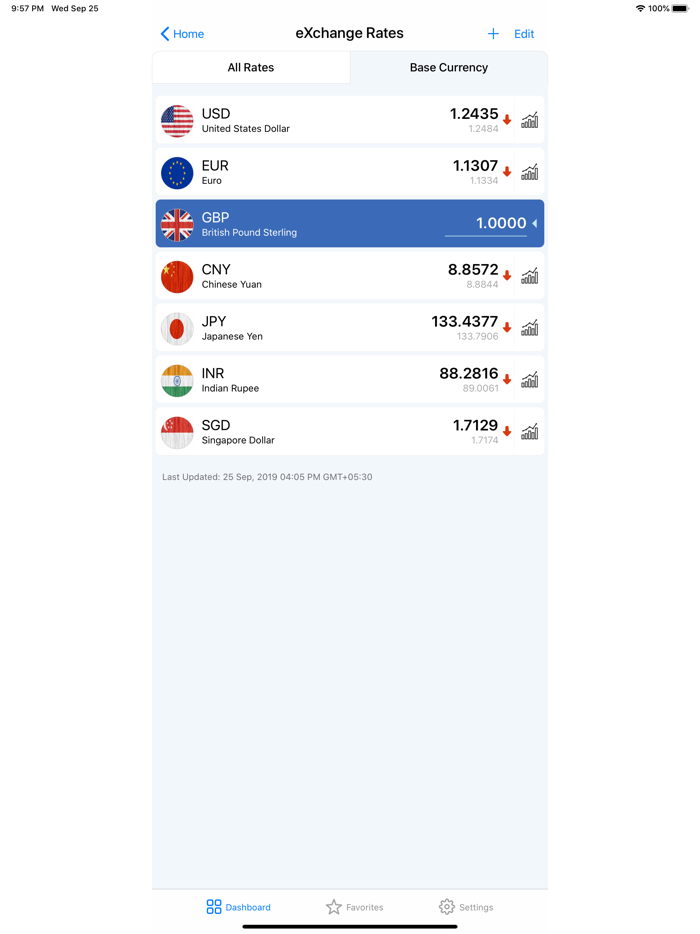
Task: Open the chart icon beside USD rate
Action: pyautogui.click(x=529, y=120)
